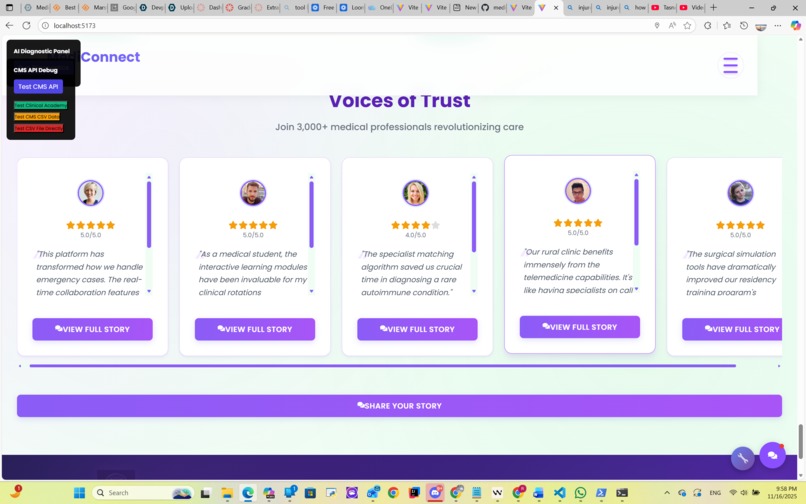
Task: Open the browser favorites list icon
Action: pos(726,25)
